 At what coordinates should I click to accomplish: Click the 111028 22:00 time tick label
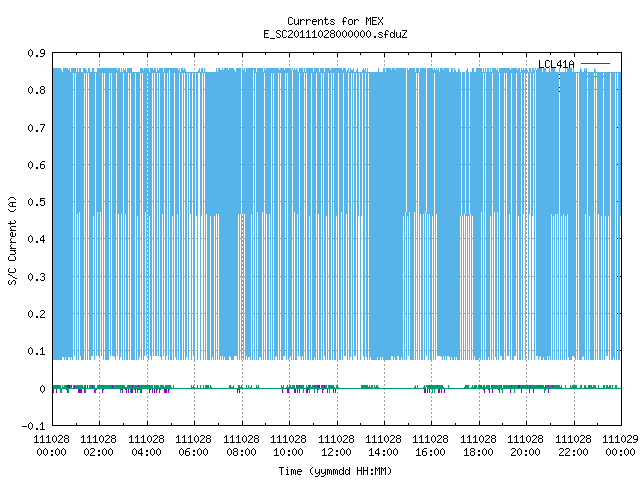tap(573, 446)
